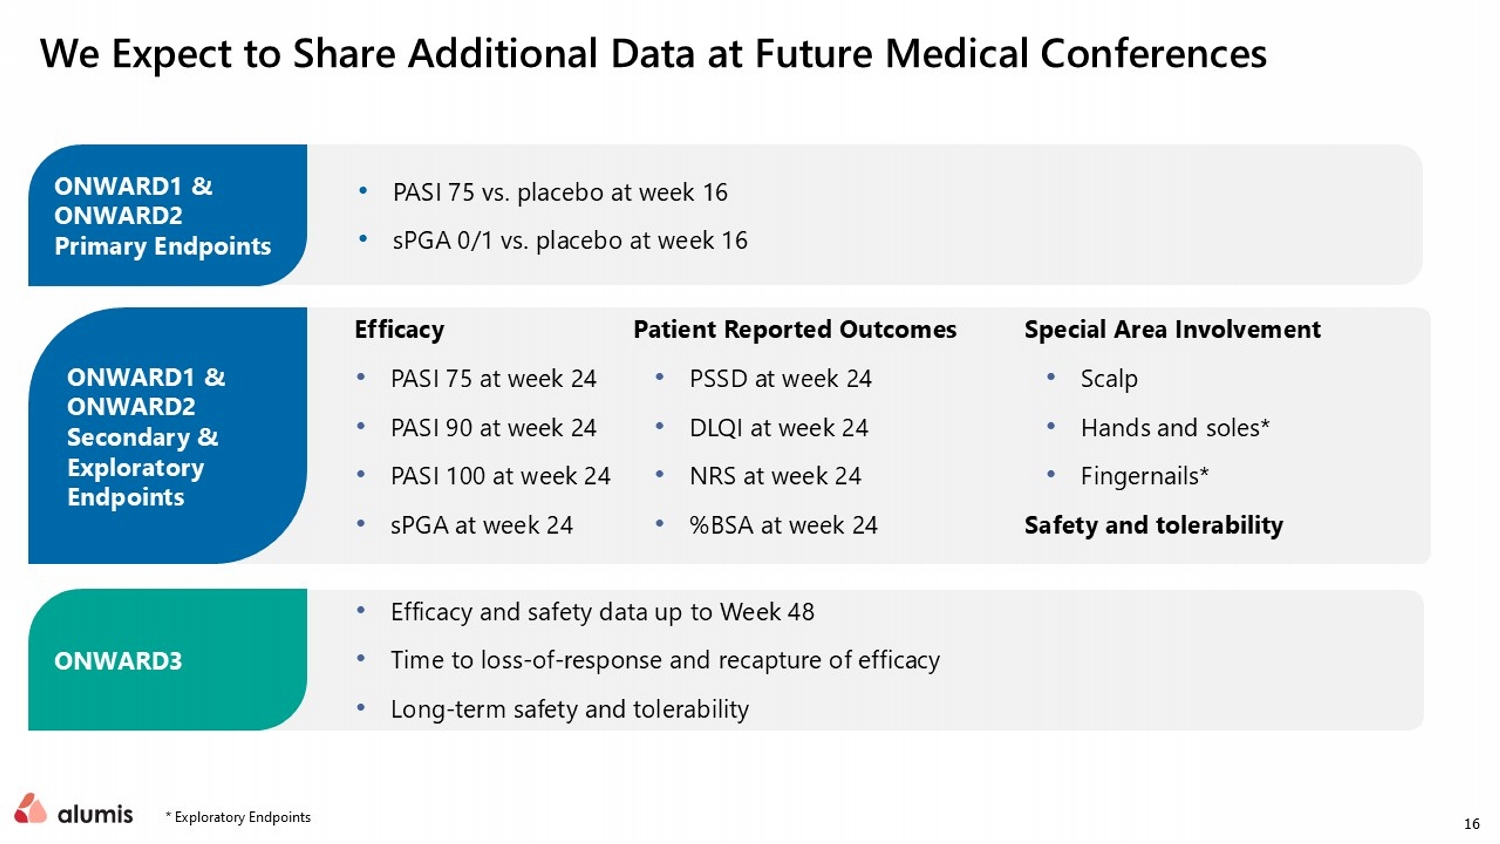The height and width of the screenshot is (844, 1500).
Task: Click the PASI 75 vs. placebo bullet
Action: coord(560,192)
